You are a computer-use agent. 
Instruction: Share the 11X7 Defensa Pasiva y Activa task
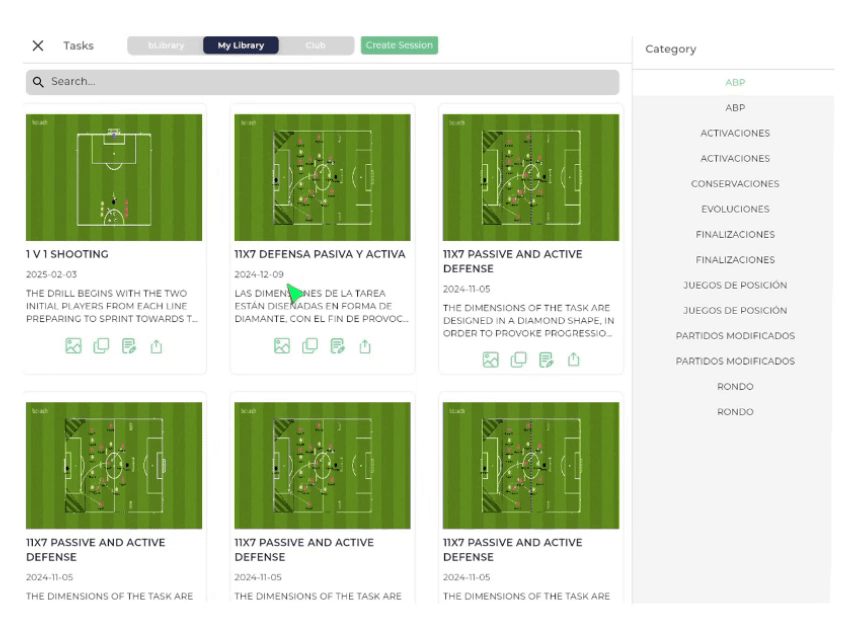coord(366,346)
